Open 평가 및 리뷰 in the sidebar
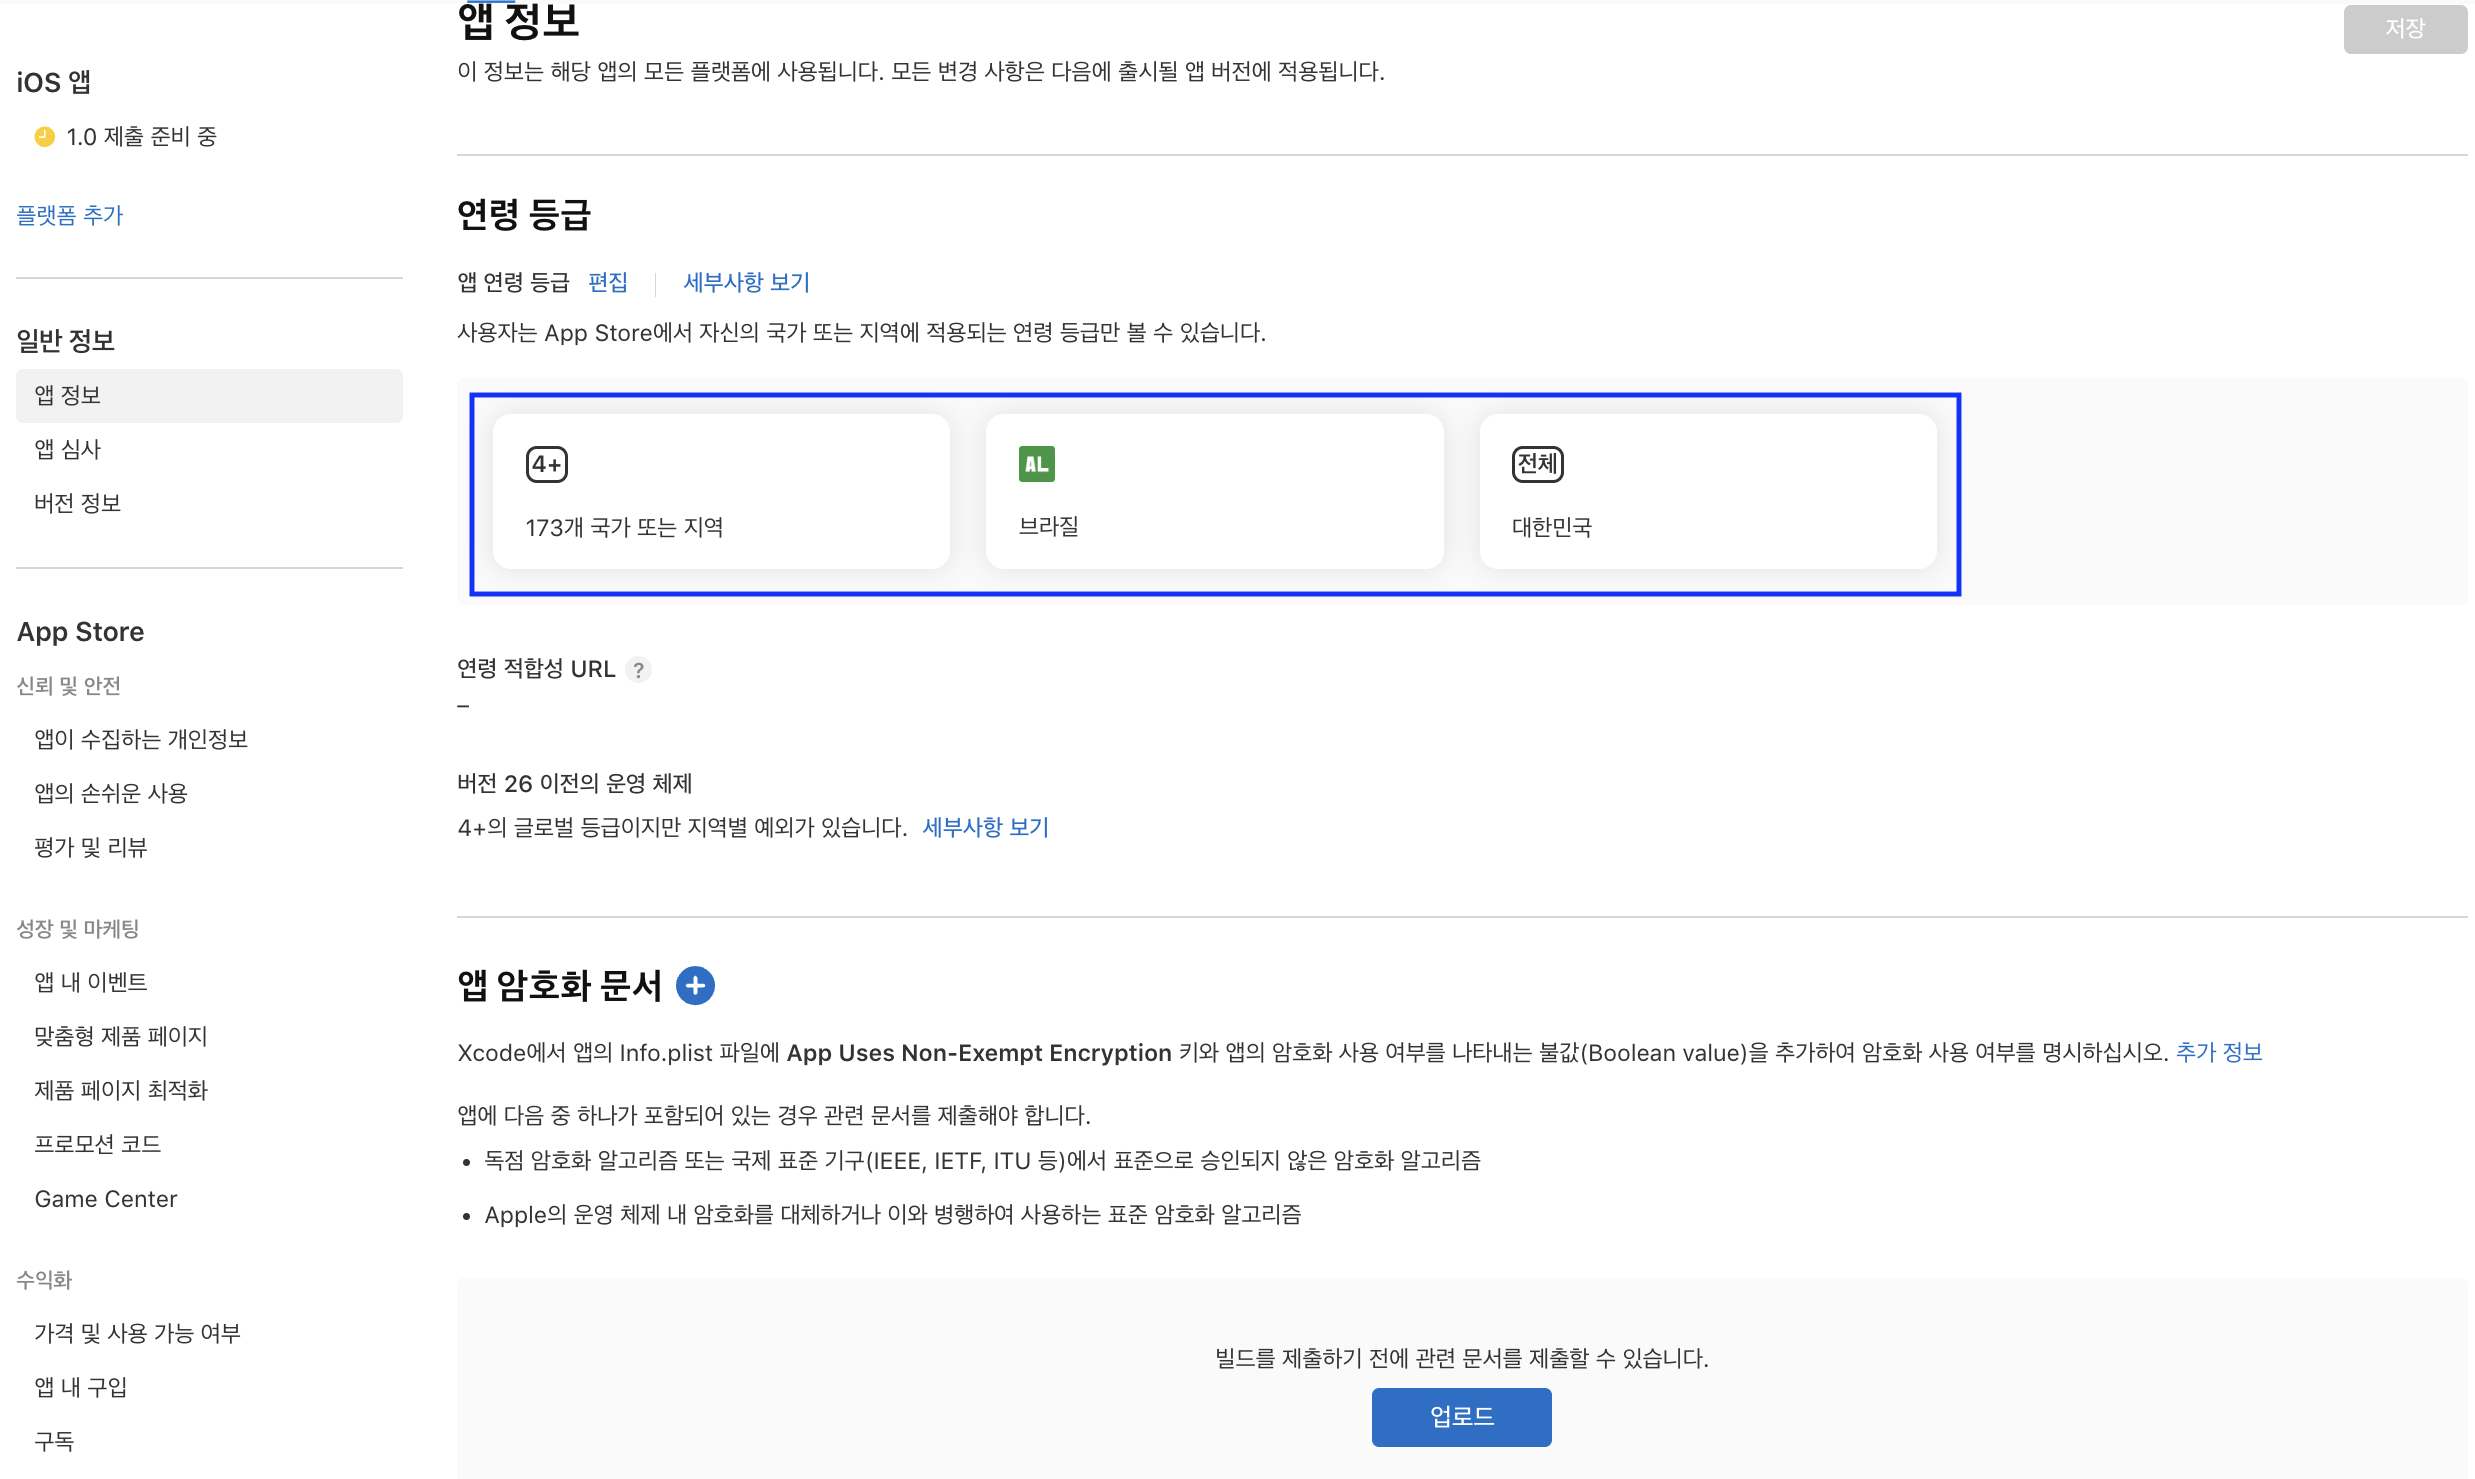The height and width of the screenshot is (1479, 2475). 90,847
